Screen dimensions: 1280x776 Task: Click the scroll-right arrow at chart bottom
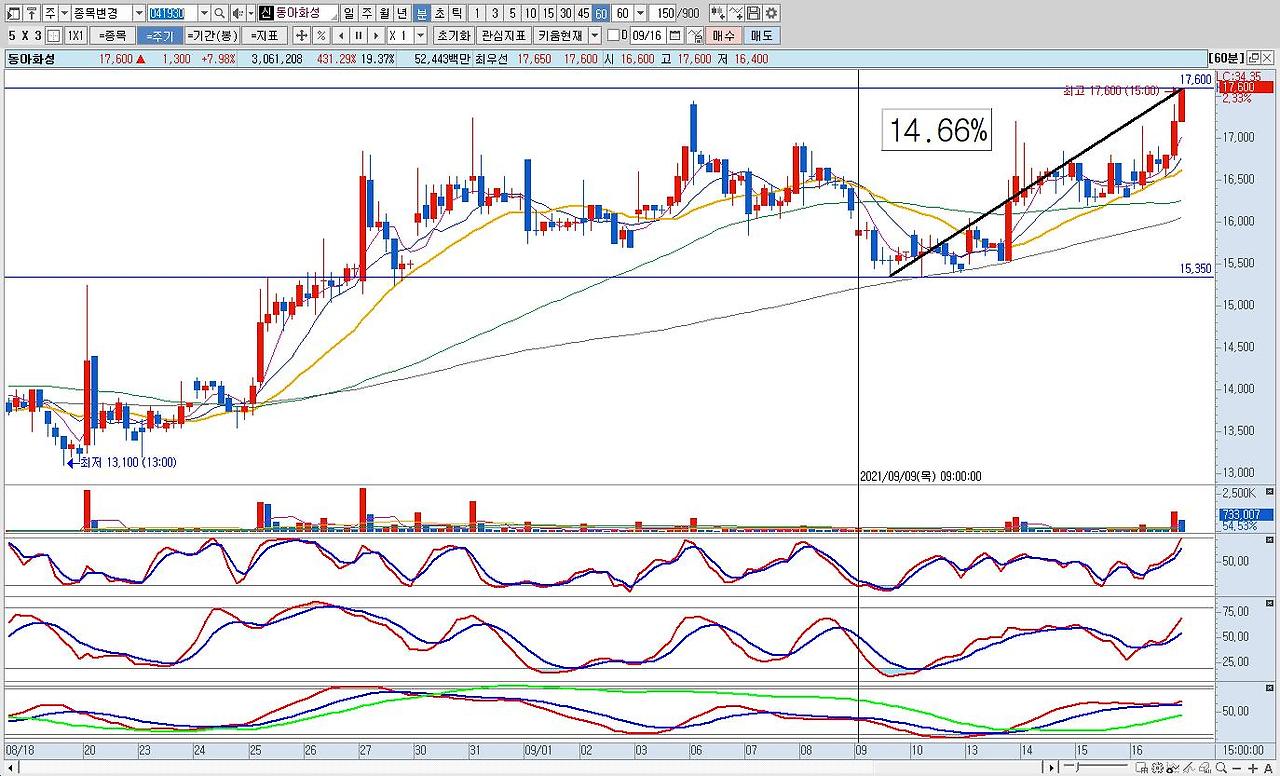pyautogui.click(x=1051, y=768)
